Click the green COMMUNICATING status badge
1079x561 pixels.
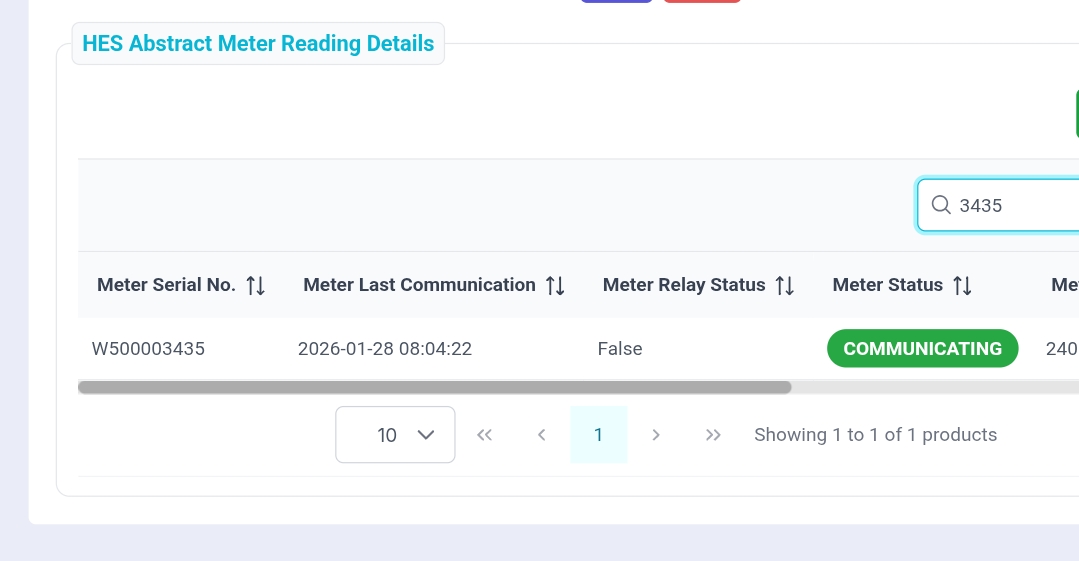[x=922, y=349]
